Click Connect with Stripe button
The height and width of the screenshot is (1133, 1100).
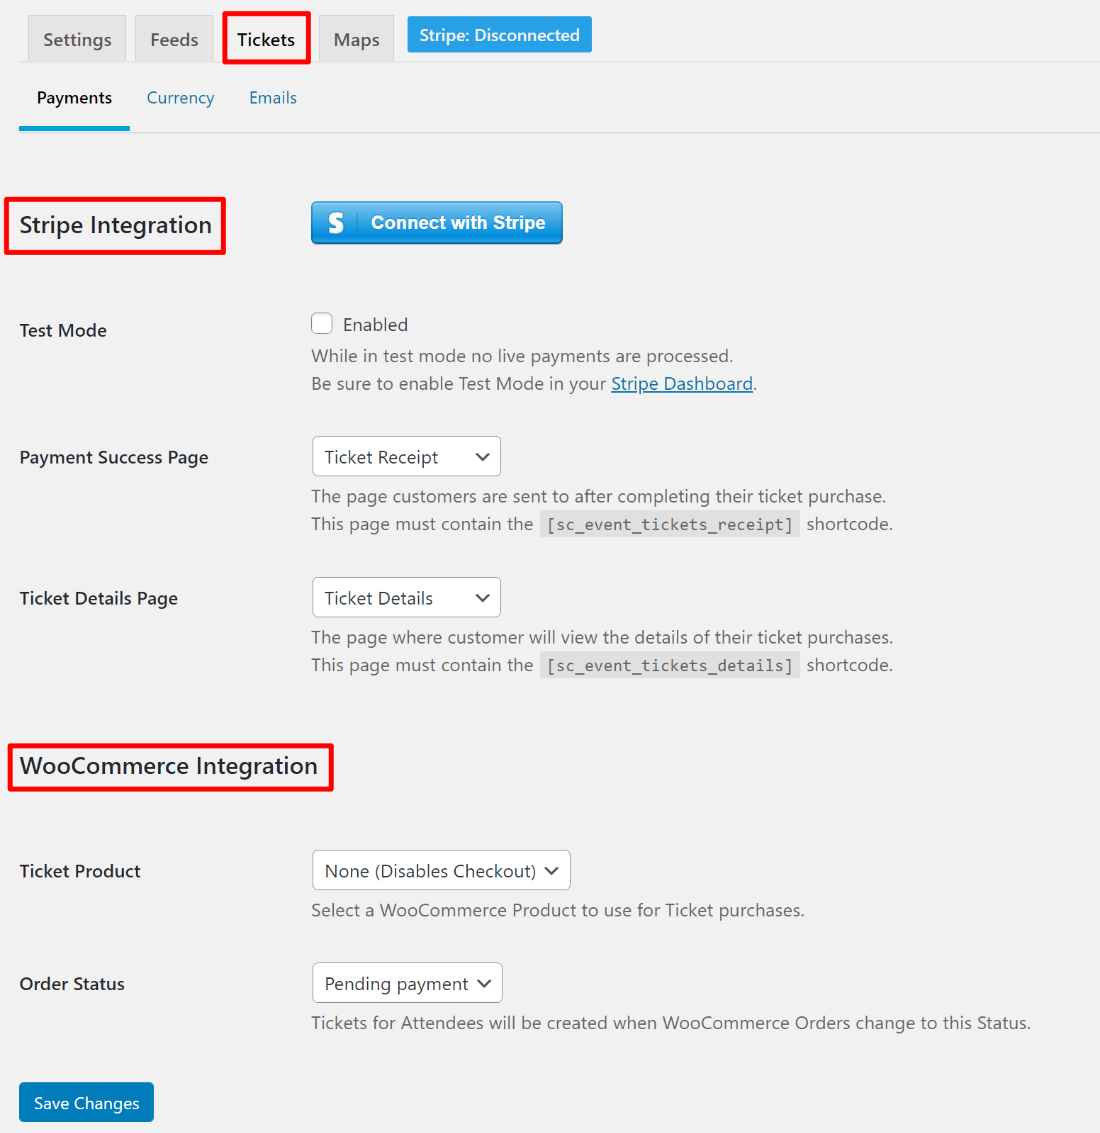[x=437, y=223]
